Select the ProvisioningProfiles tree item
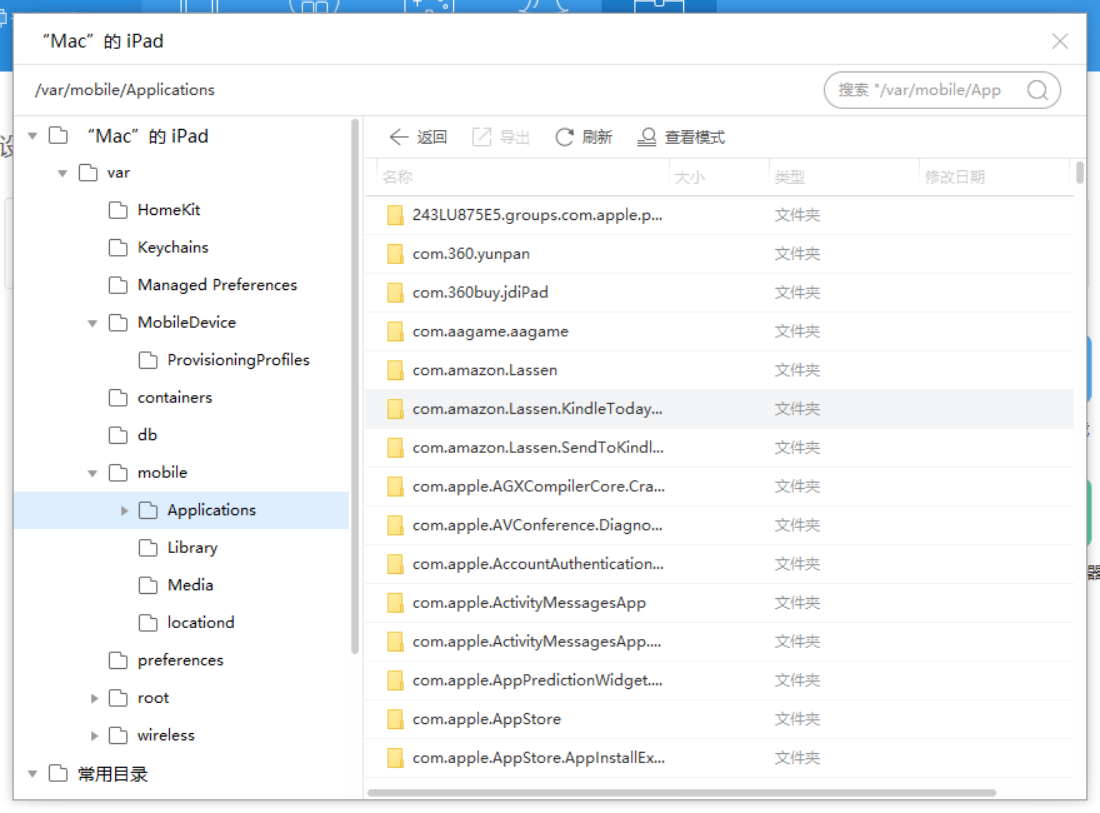This screenshot has height=813, width=1100. pos(239,360)
